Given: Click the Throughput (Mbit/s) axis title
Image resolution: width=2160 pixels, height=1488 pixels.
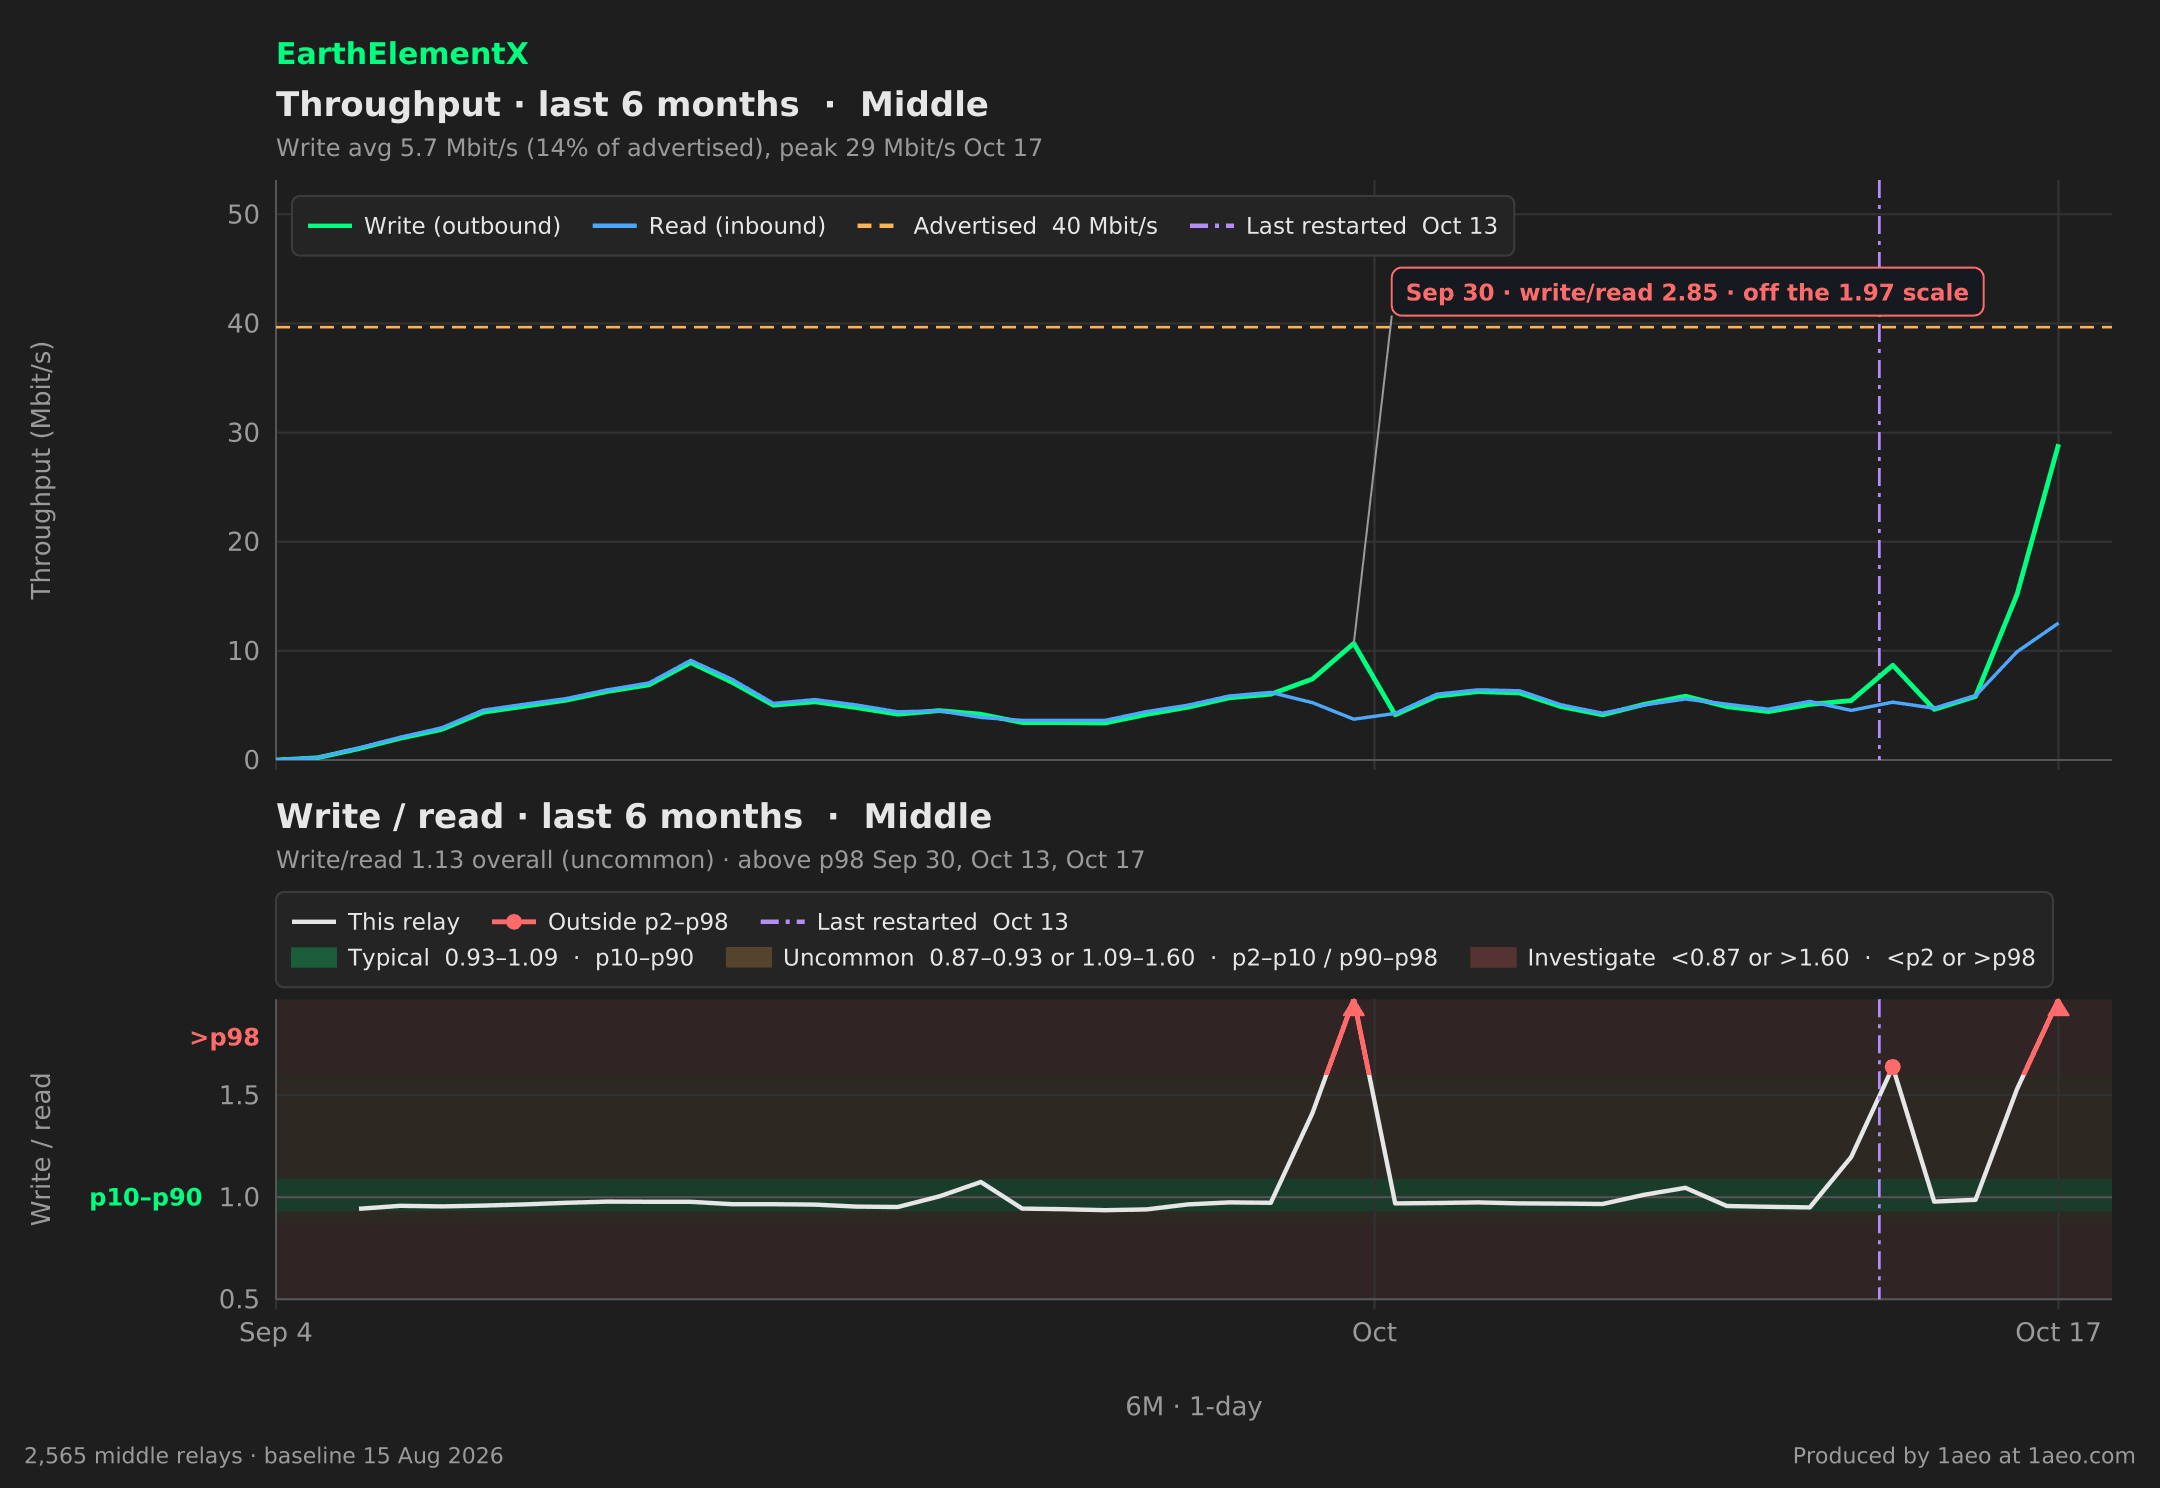Looking at the screenshot, I should 41,470.
